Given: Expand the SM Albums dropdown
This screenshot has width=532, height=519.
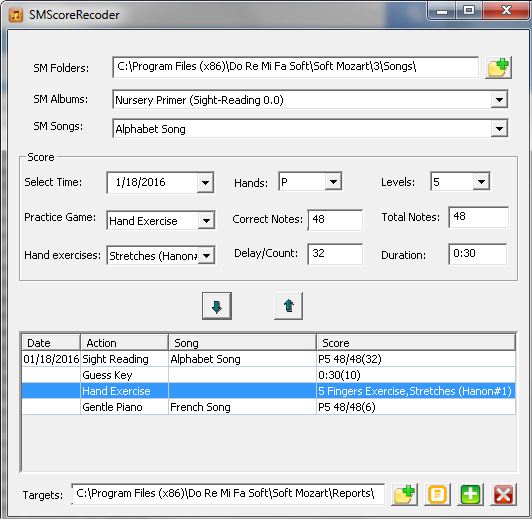Looking at the screenshot, I should tap(499, 100).
